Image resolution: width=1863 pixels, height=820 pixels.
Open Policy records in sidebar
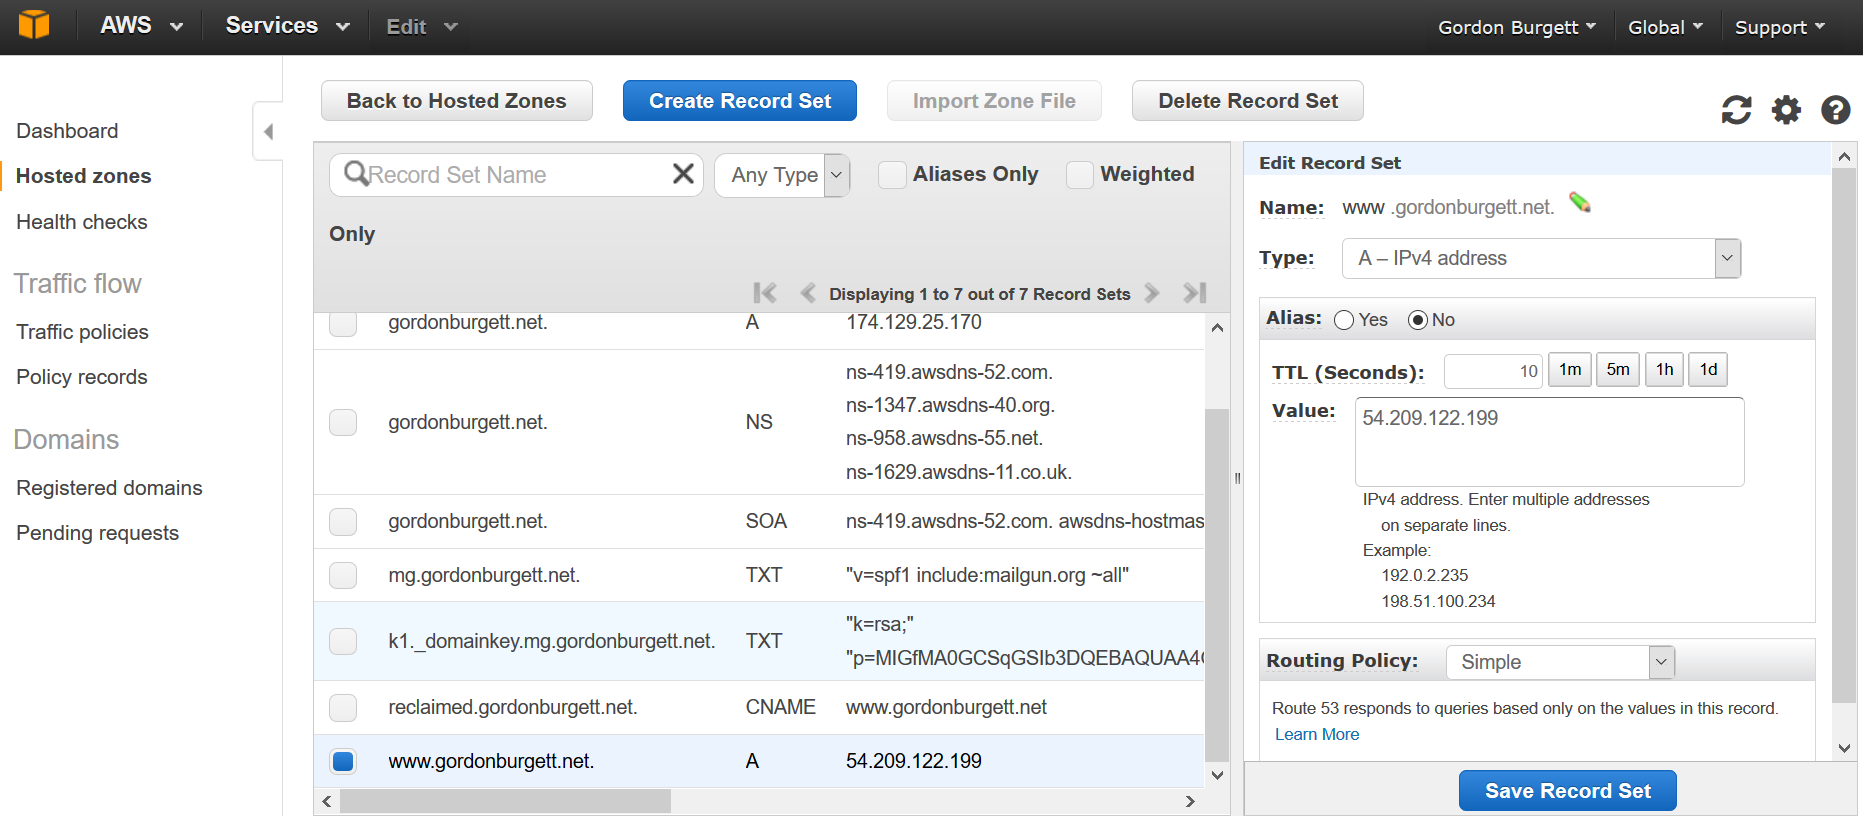[x=82, y=377]
